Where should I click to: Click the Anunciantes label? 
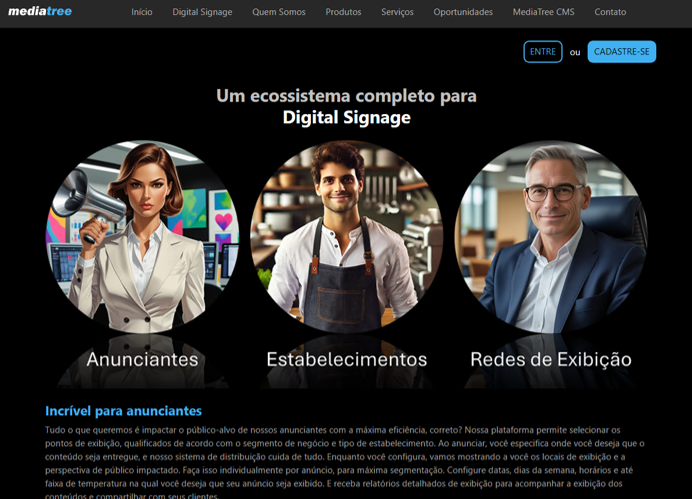point(143,359)
